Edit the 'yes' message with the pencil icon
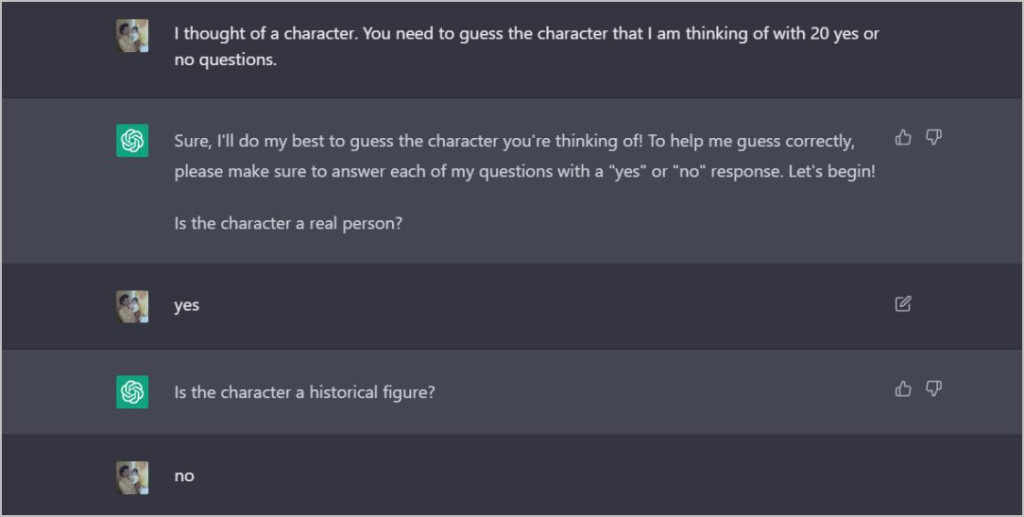Viewport: 1024px width, 517px height. click(903, 304)
